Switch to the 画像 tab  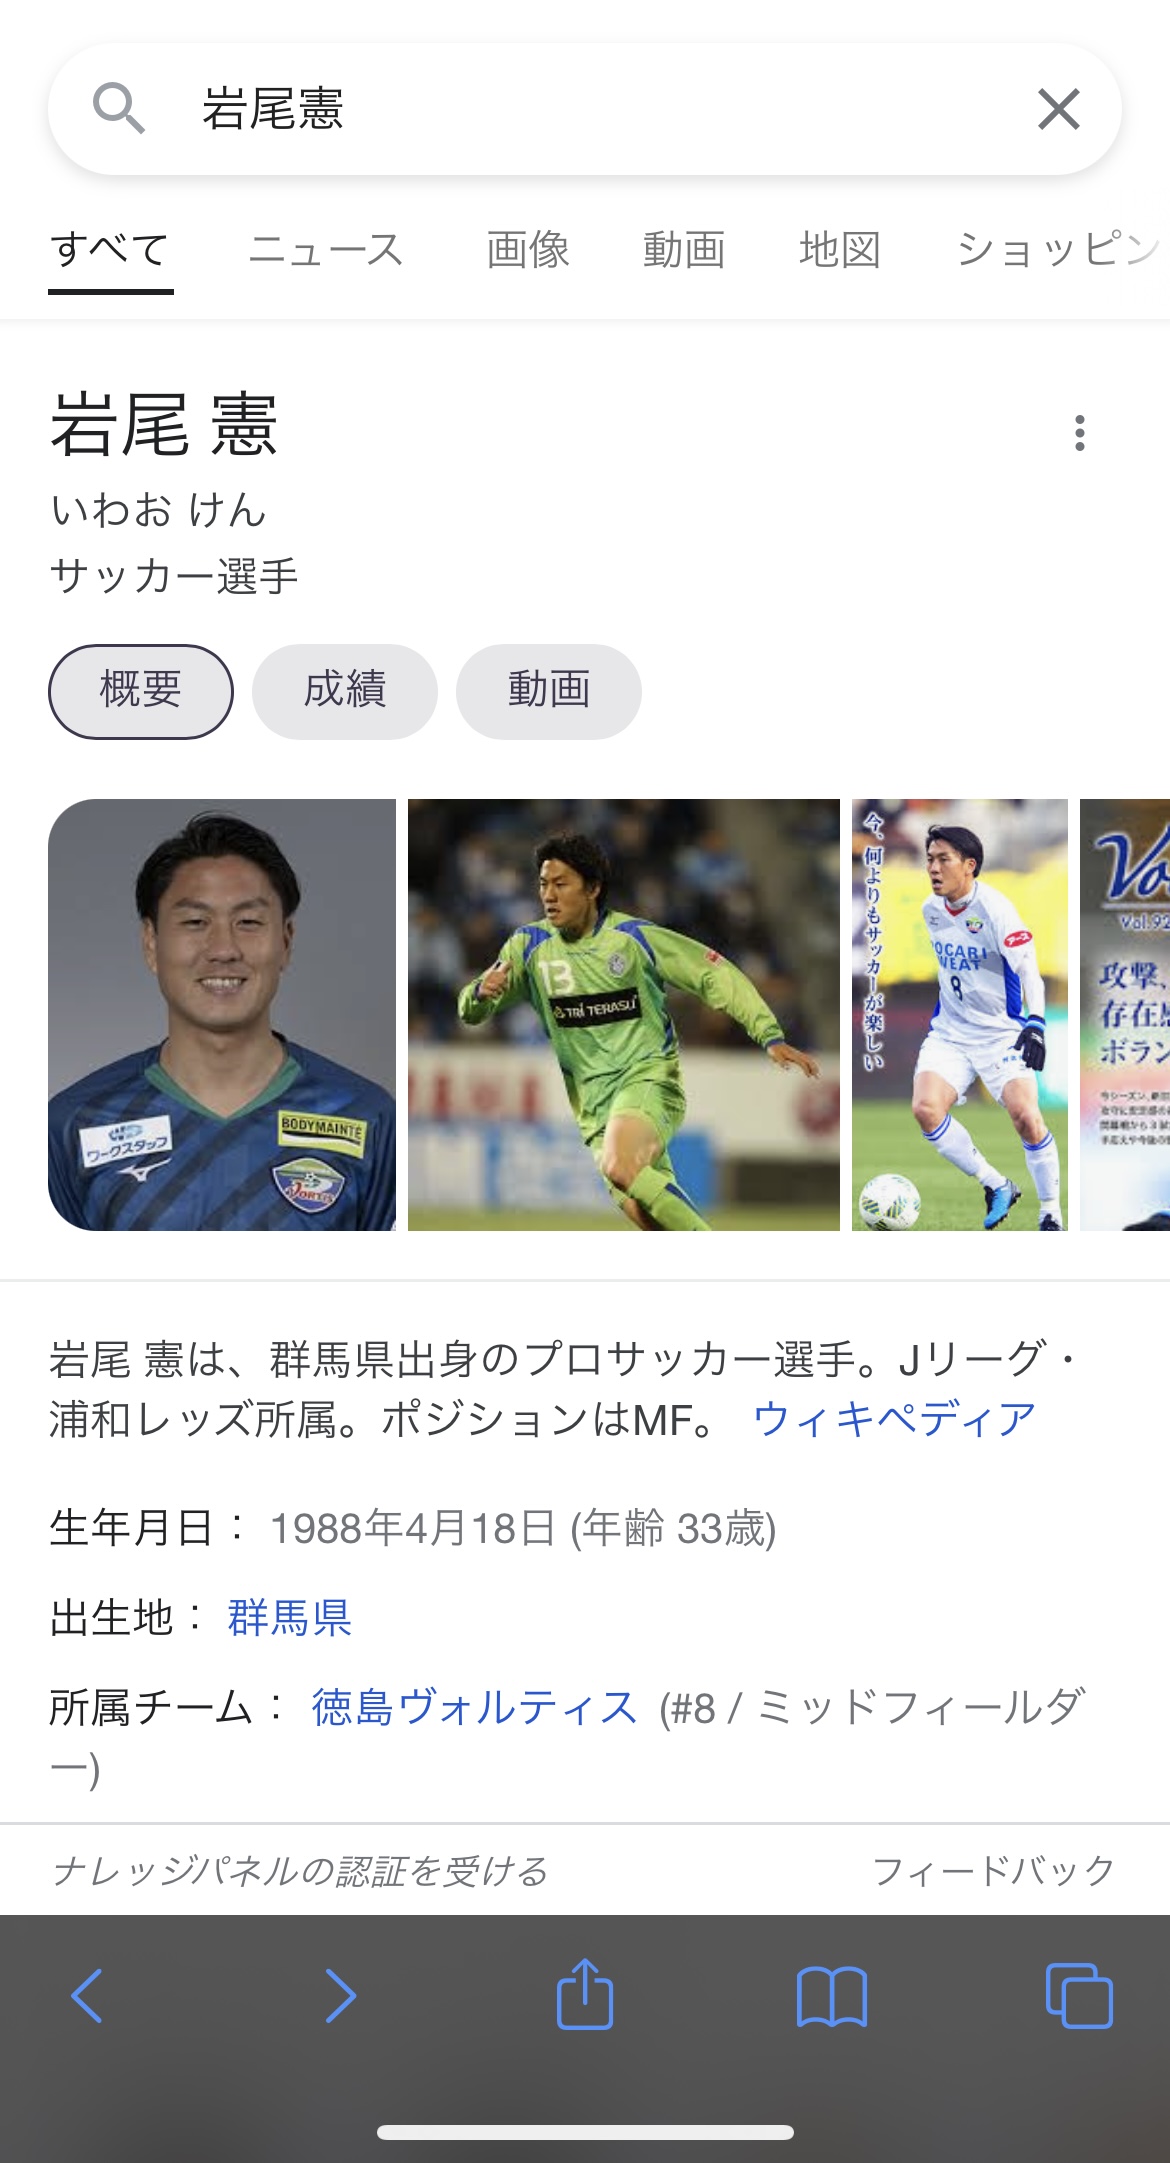(x=528, y=249)
